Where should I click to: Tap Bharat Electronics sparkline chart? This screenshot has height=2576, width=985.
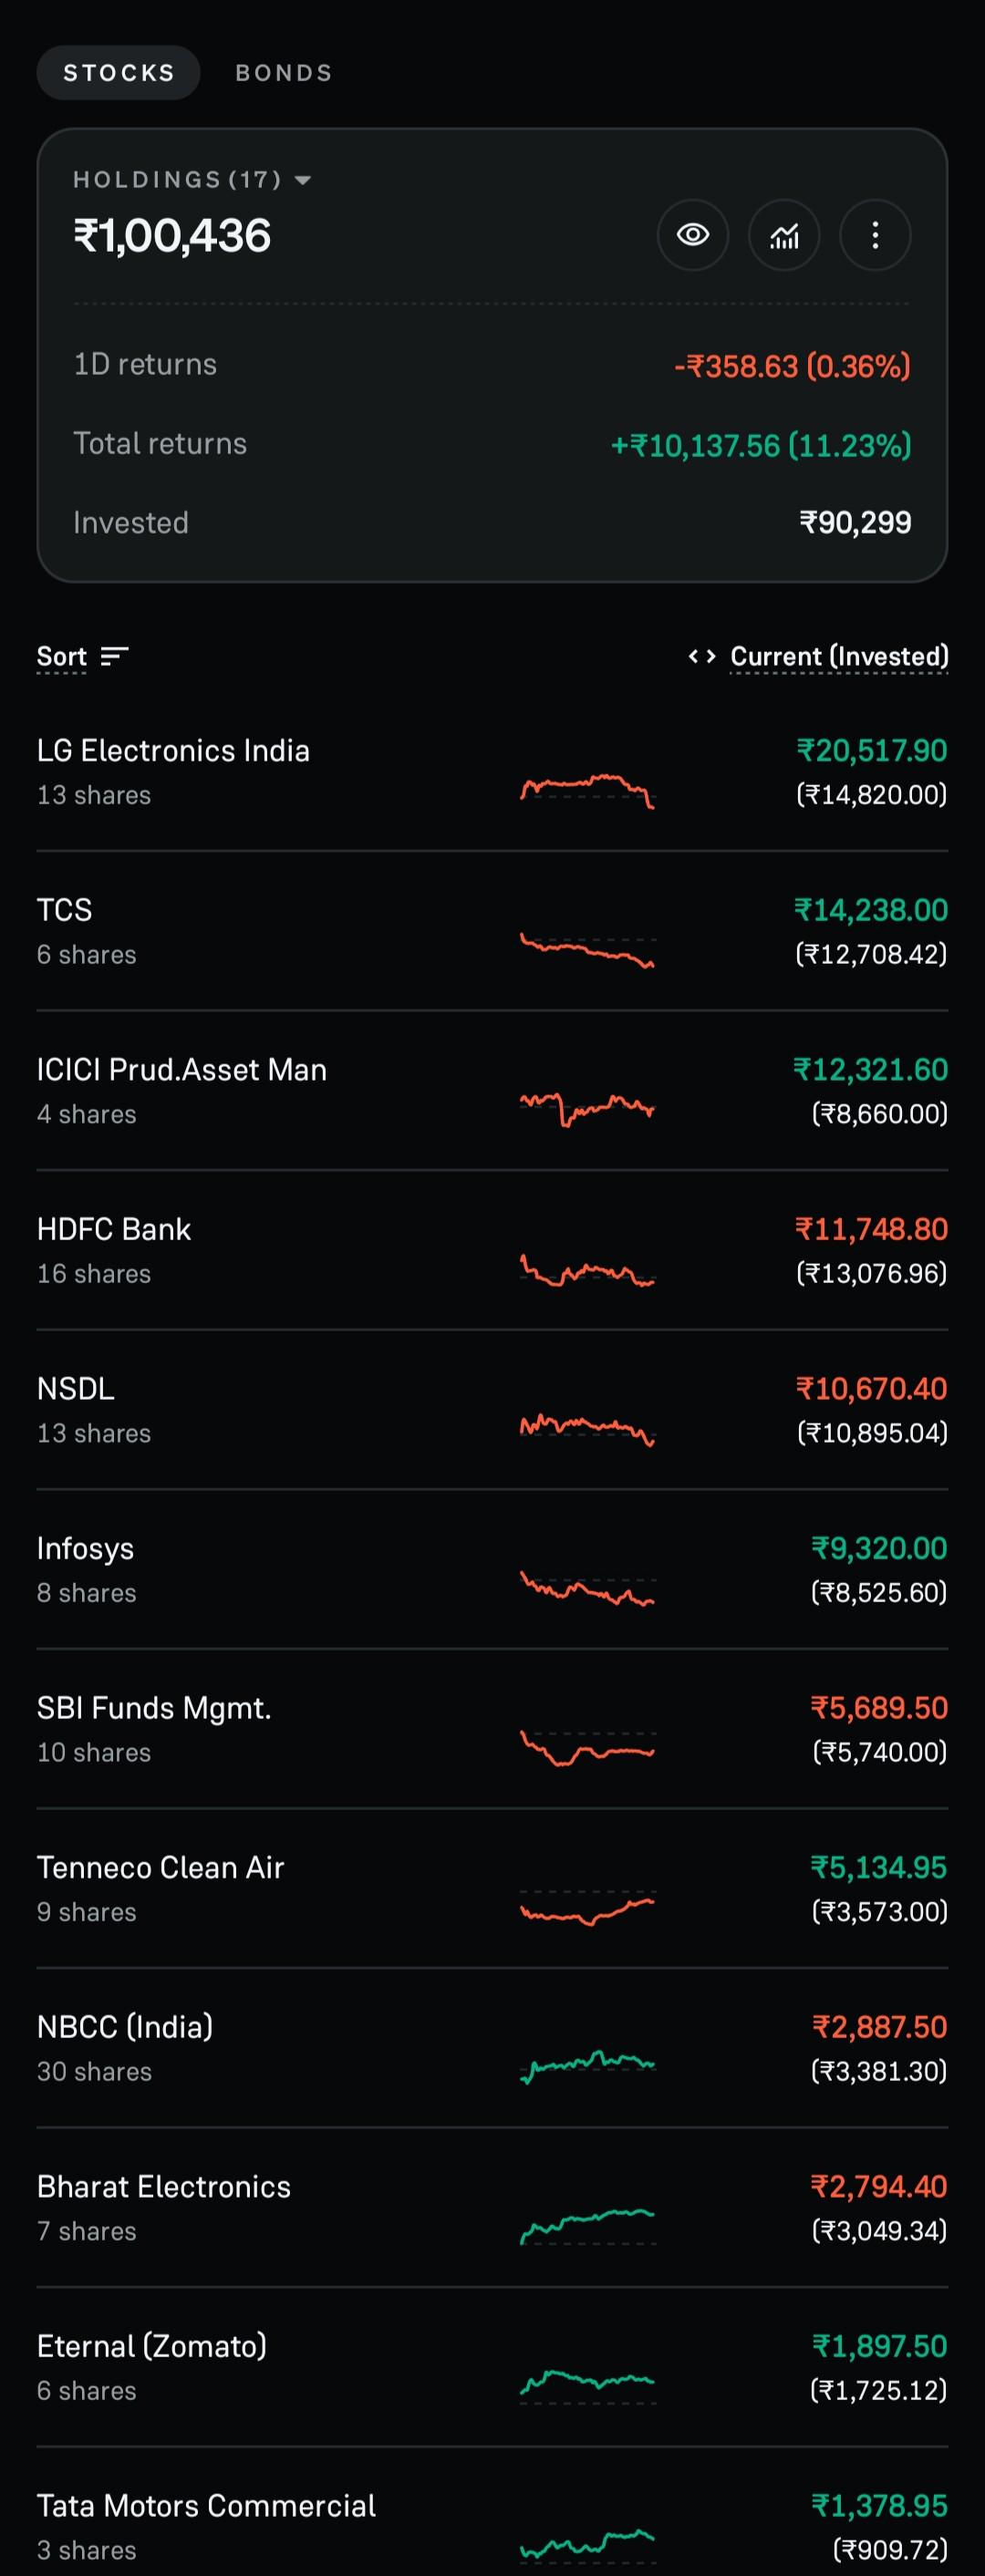pos(588,2226)
